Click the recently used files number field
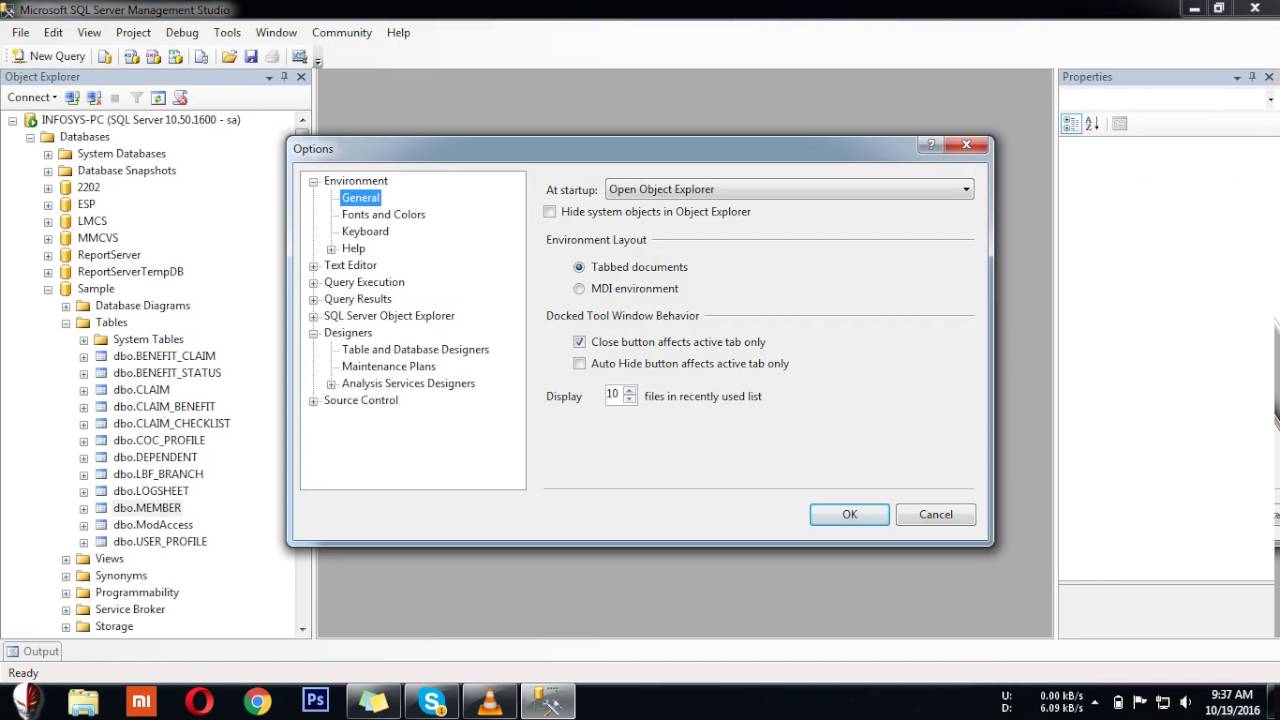Screen dimensions: 1280x720 (x=612, y=395)
